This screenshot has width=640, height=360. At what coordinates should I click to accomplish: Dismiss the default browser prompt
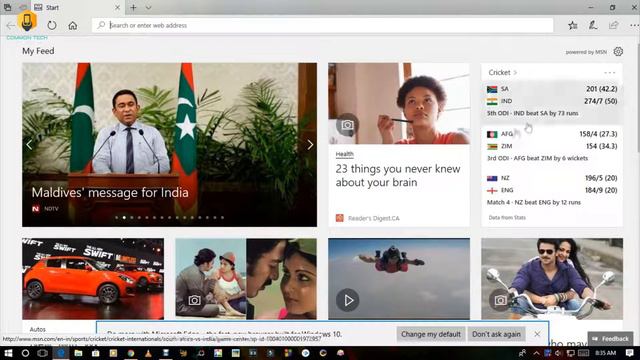(537, 334)
